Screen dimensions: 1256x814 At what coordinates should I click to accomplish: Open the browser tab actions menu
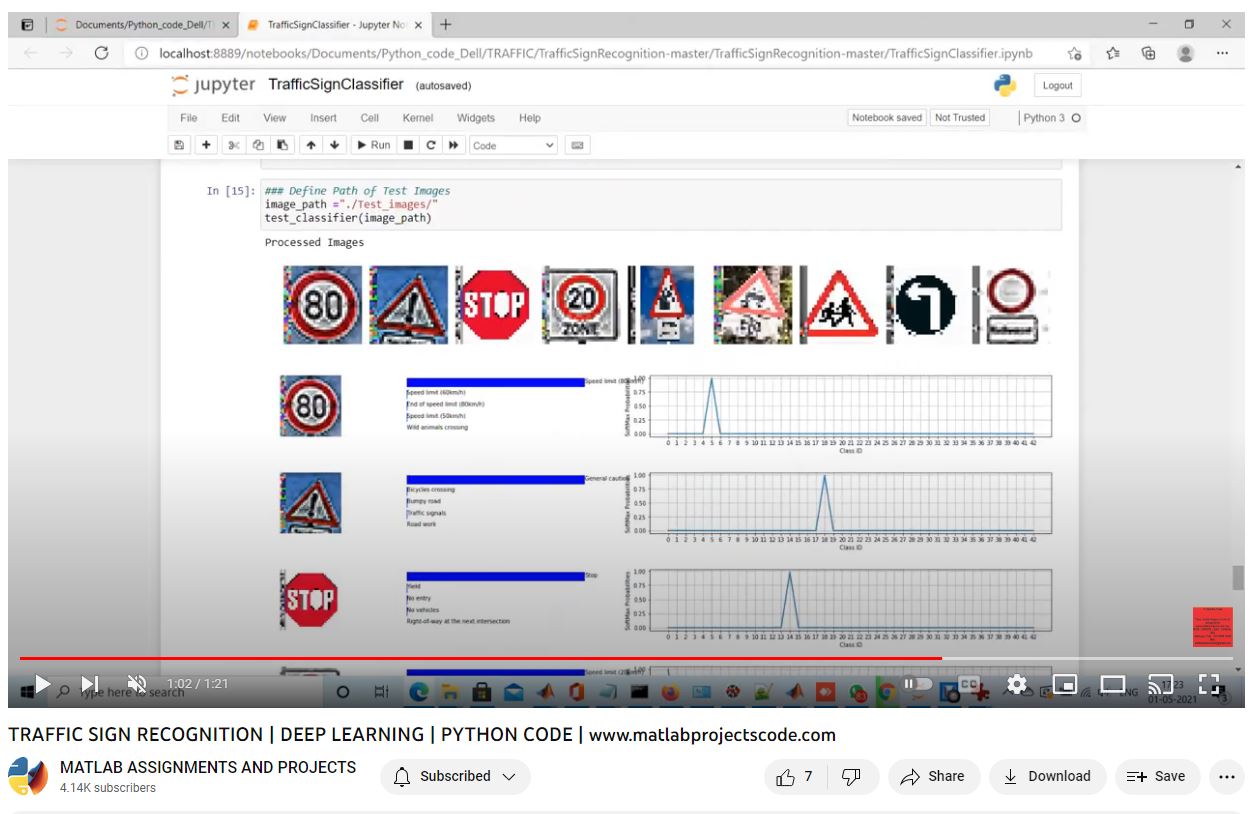[x=27, y=24]
